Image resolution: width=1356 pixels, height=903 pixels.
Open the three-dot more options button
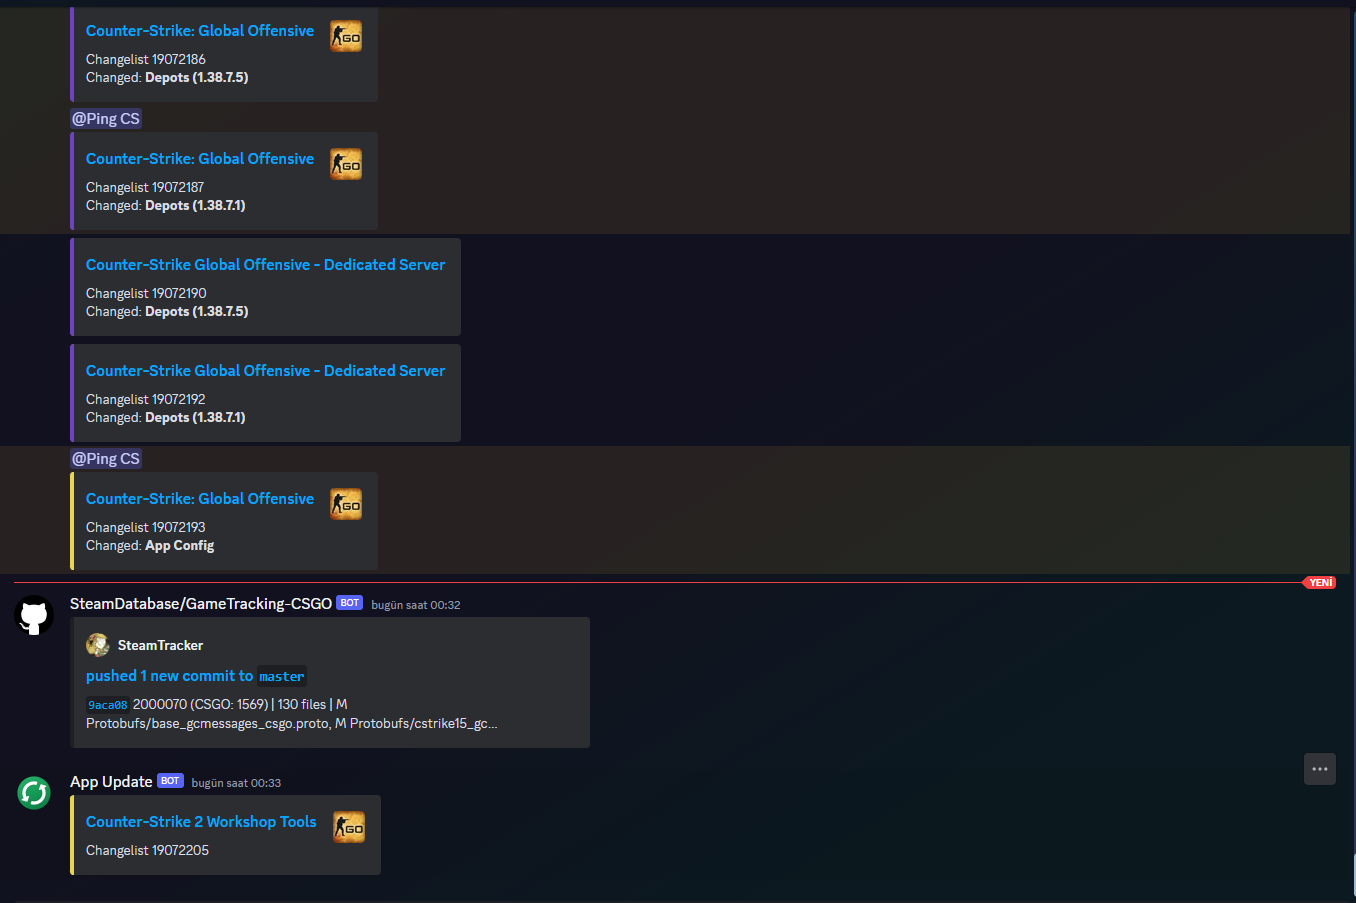1320,769
